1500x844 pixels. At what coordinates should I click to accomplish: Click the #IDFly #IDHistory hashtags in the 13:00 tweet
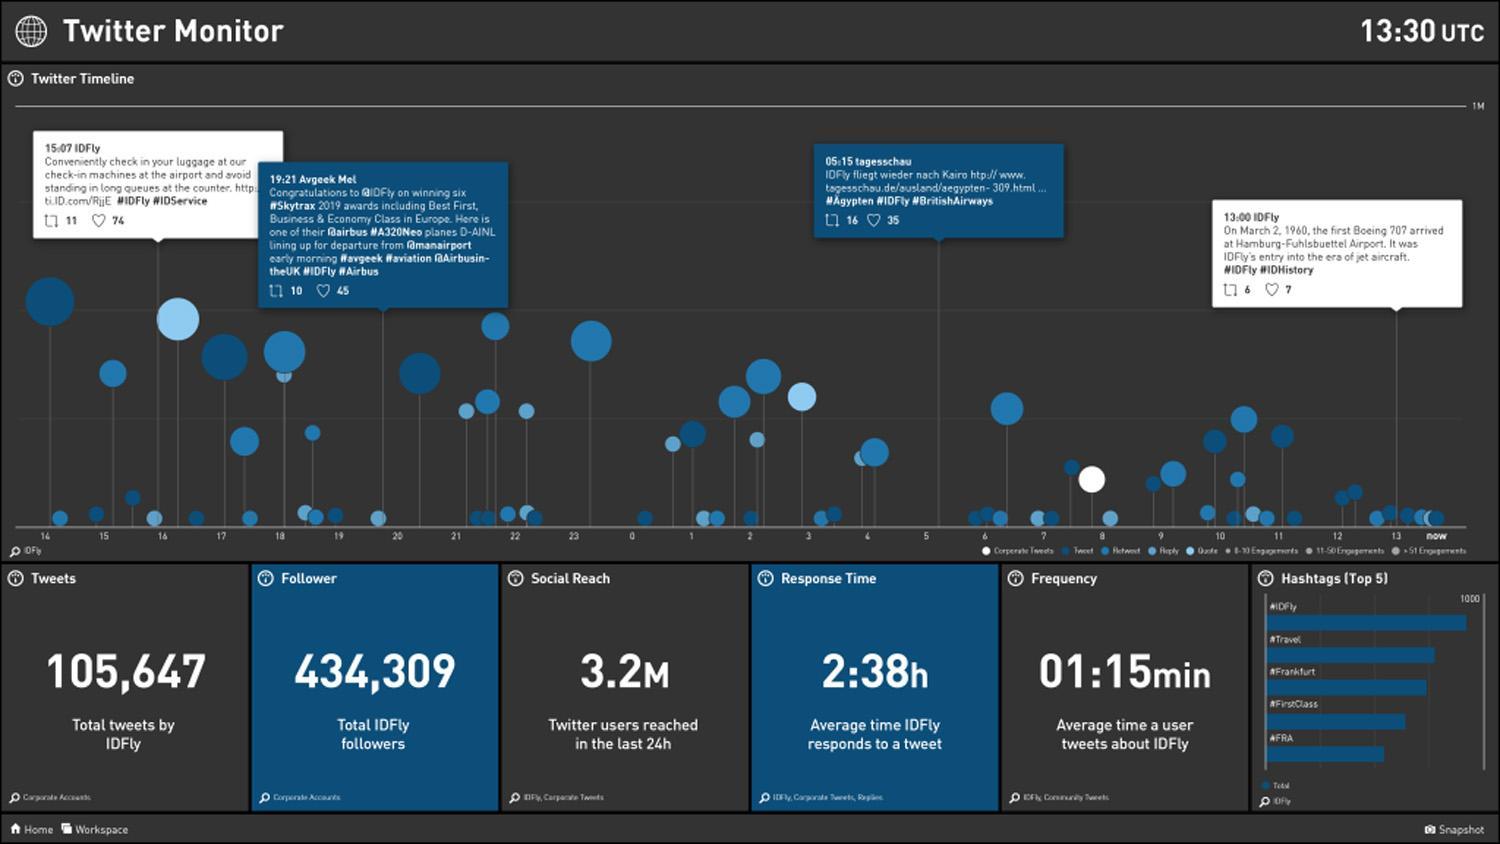pos(1268,270)
